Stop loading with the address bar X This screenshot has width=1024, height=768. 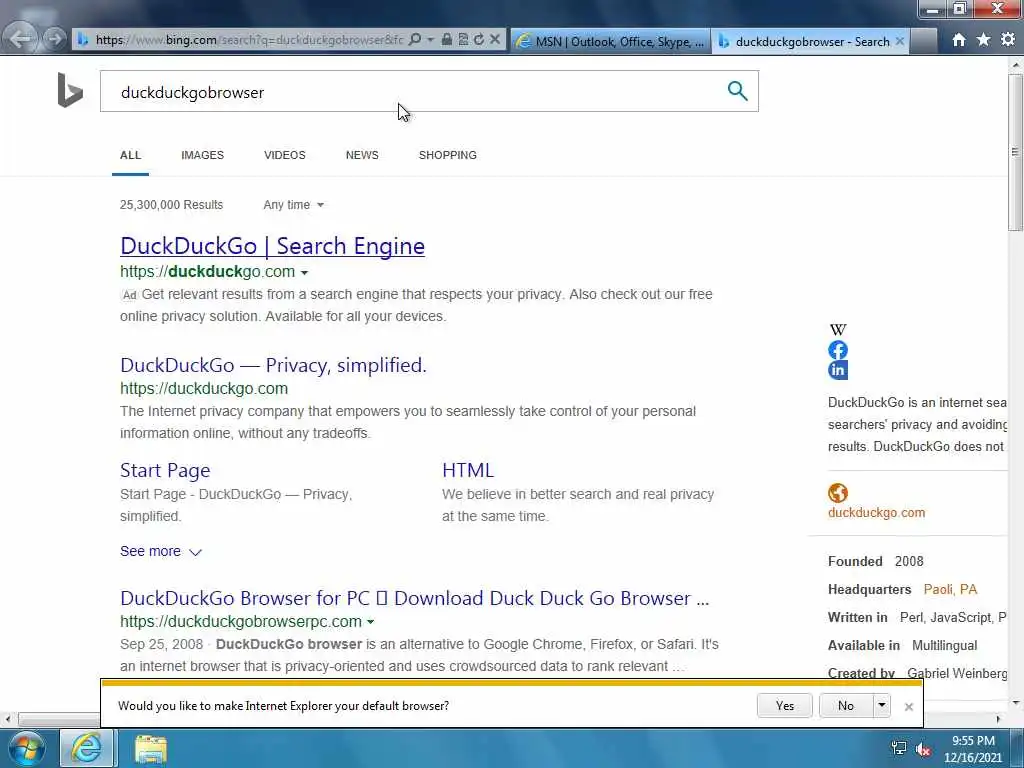tap(495, 39)
